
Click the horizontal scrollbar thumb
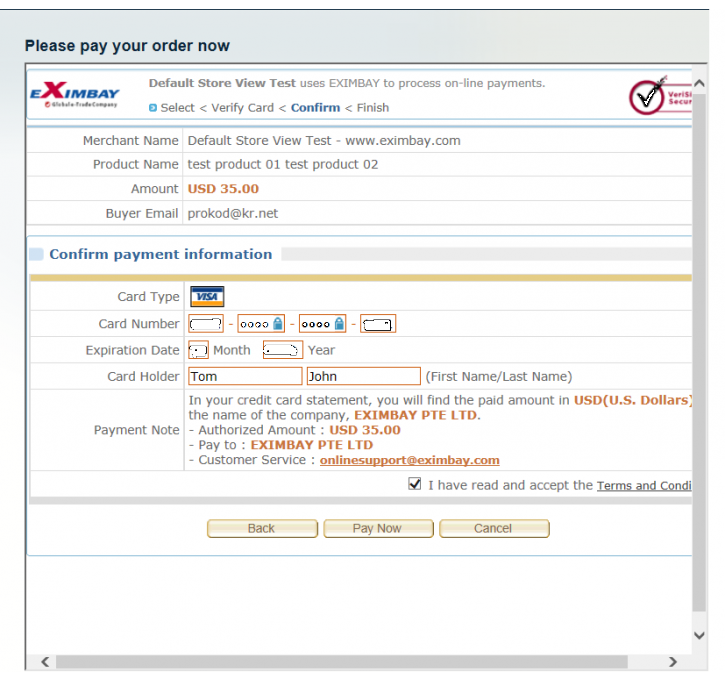coord(342,662)
